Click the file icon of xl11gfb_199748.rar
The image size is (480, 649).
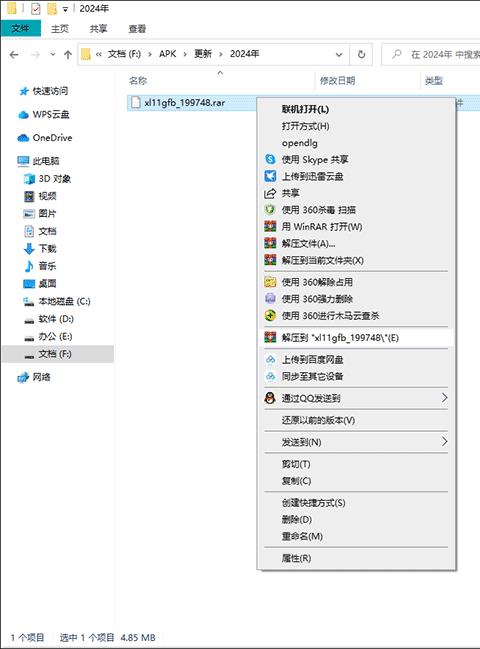[x=136, y=102]
